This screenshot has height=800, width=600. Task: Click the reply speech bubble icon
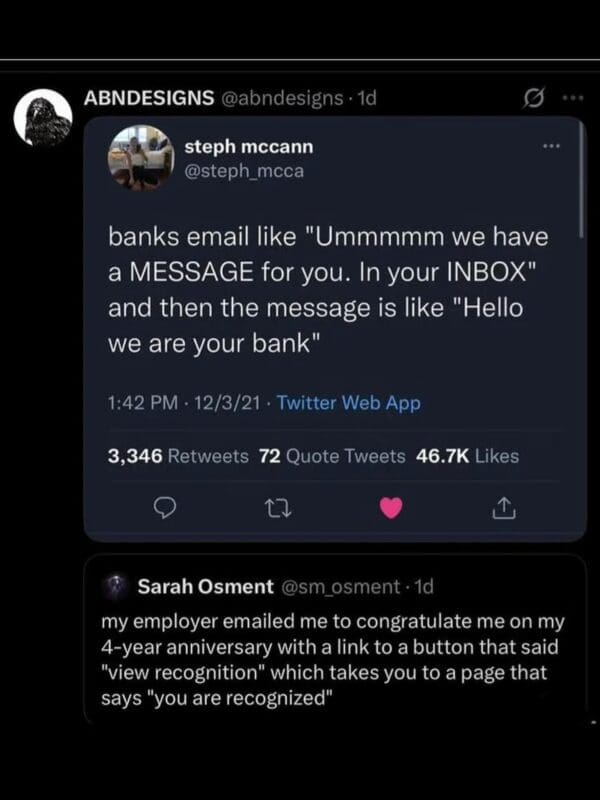166,509
